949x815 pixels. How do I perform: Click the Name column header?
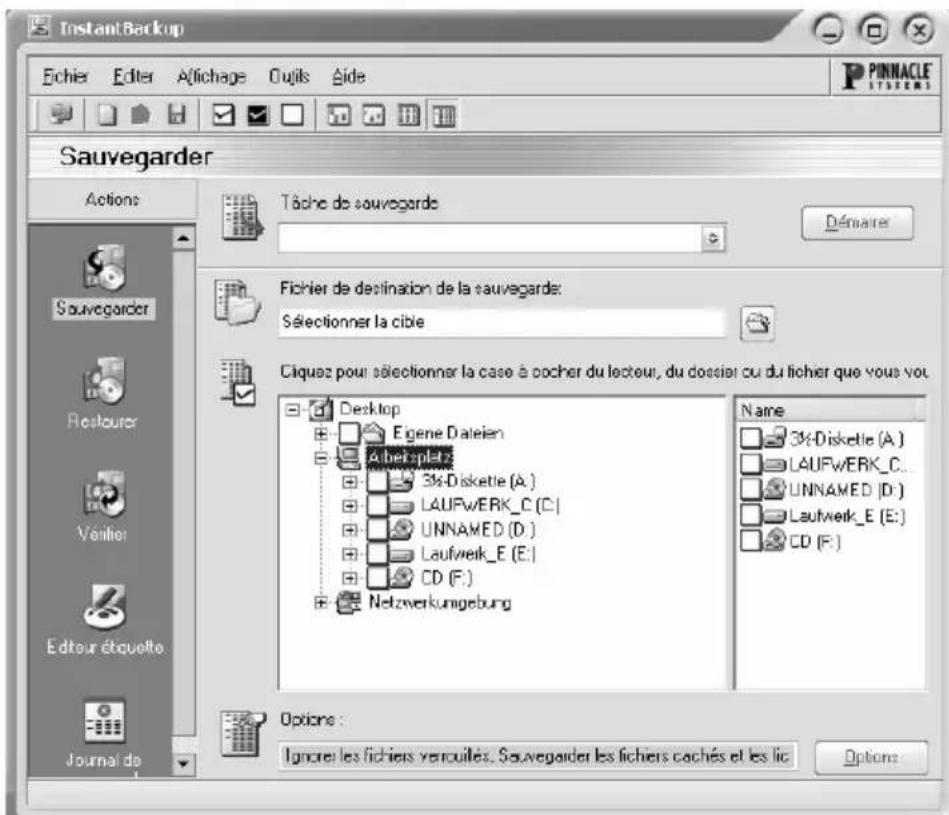coord(829,410)
